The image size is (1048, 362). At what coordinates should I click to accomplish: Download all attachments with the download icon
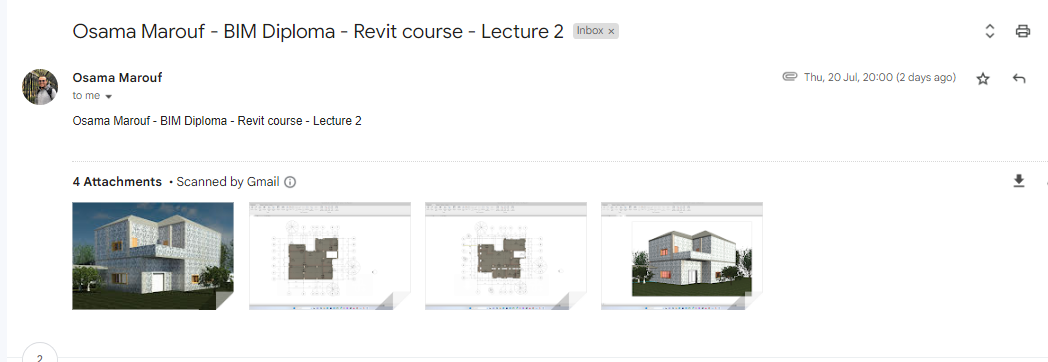[1019, 181]
